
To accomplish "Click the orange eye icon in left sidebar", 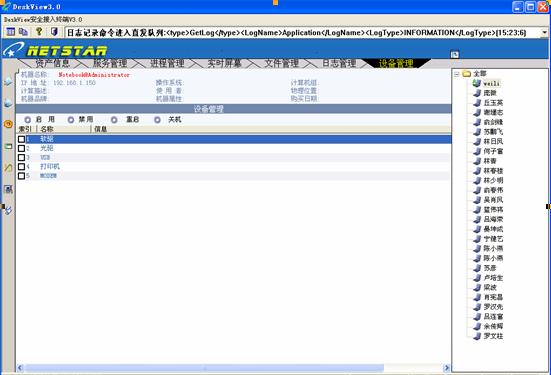I will [x=8, y=124].
